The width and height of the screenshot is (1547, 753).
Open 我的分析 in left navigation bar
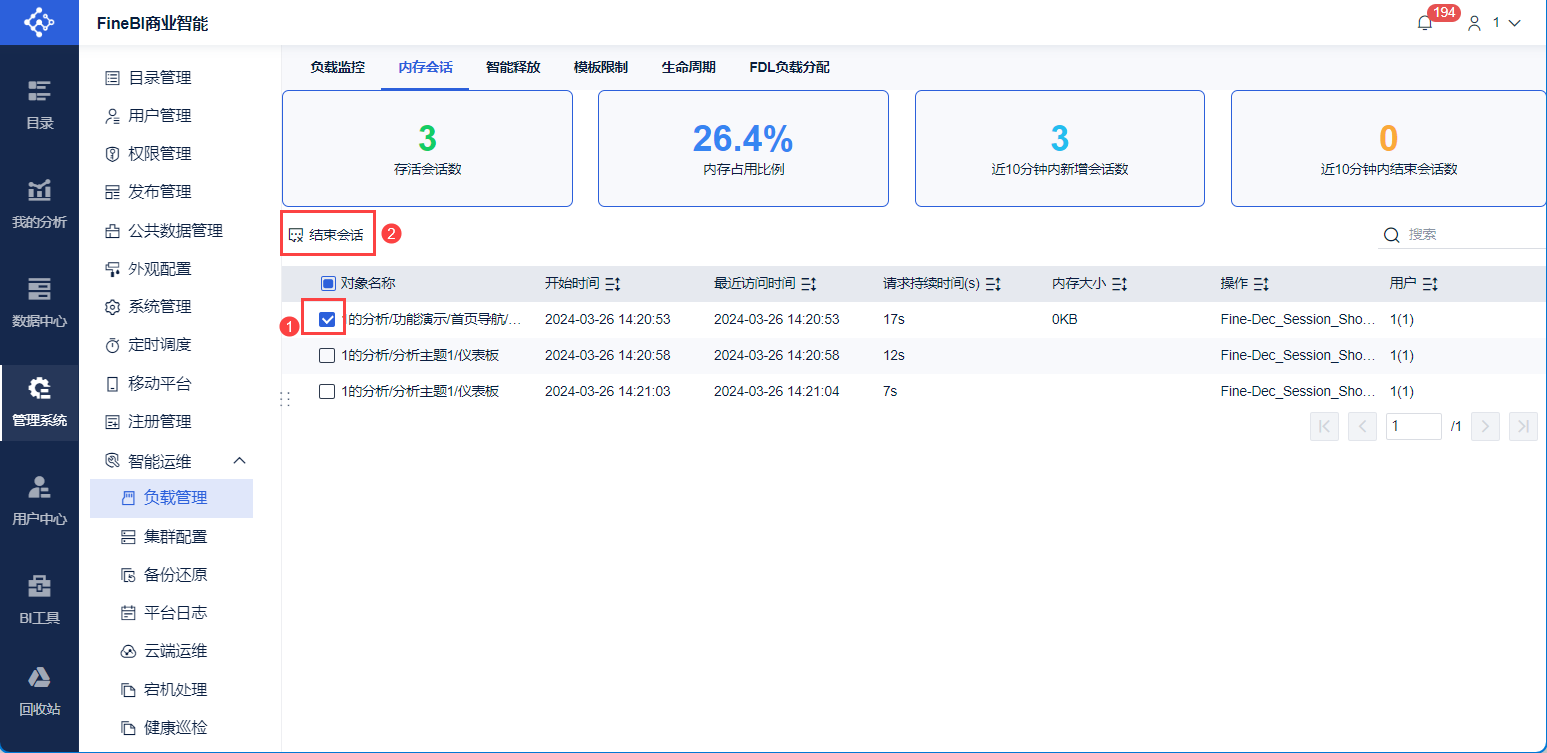tap(39, 204)
